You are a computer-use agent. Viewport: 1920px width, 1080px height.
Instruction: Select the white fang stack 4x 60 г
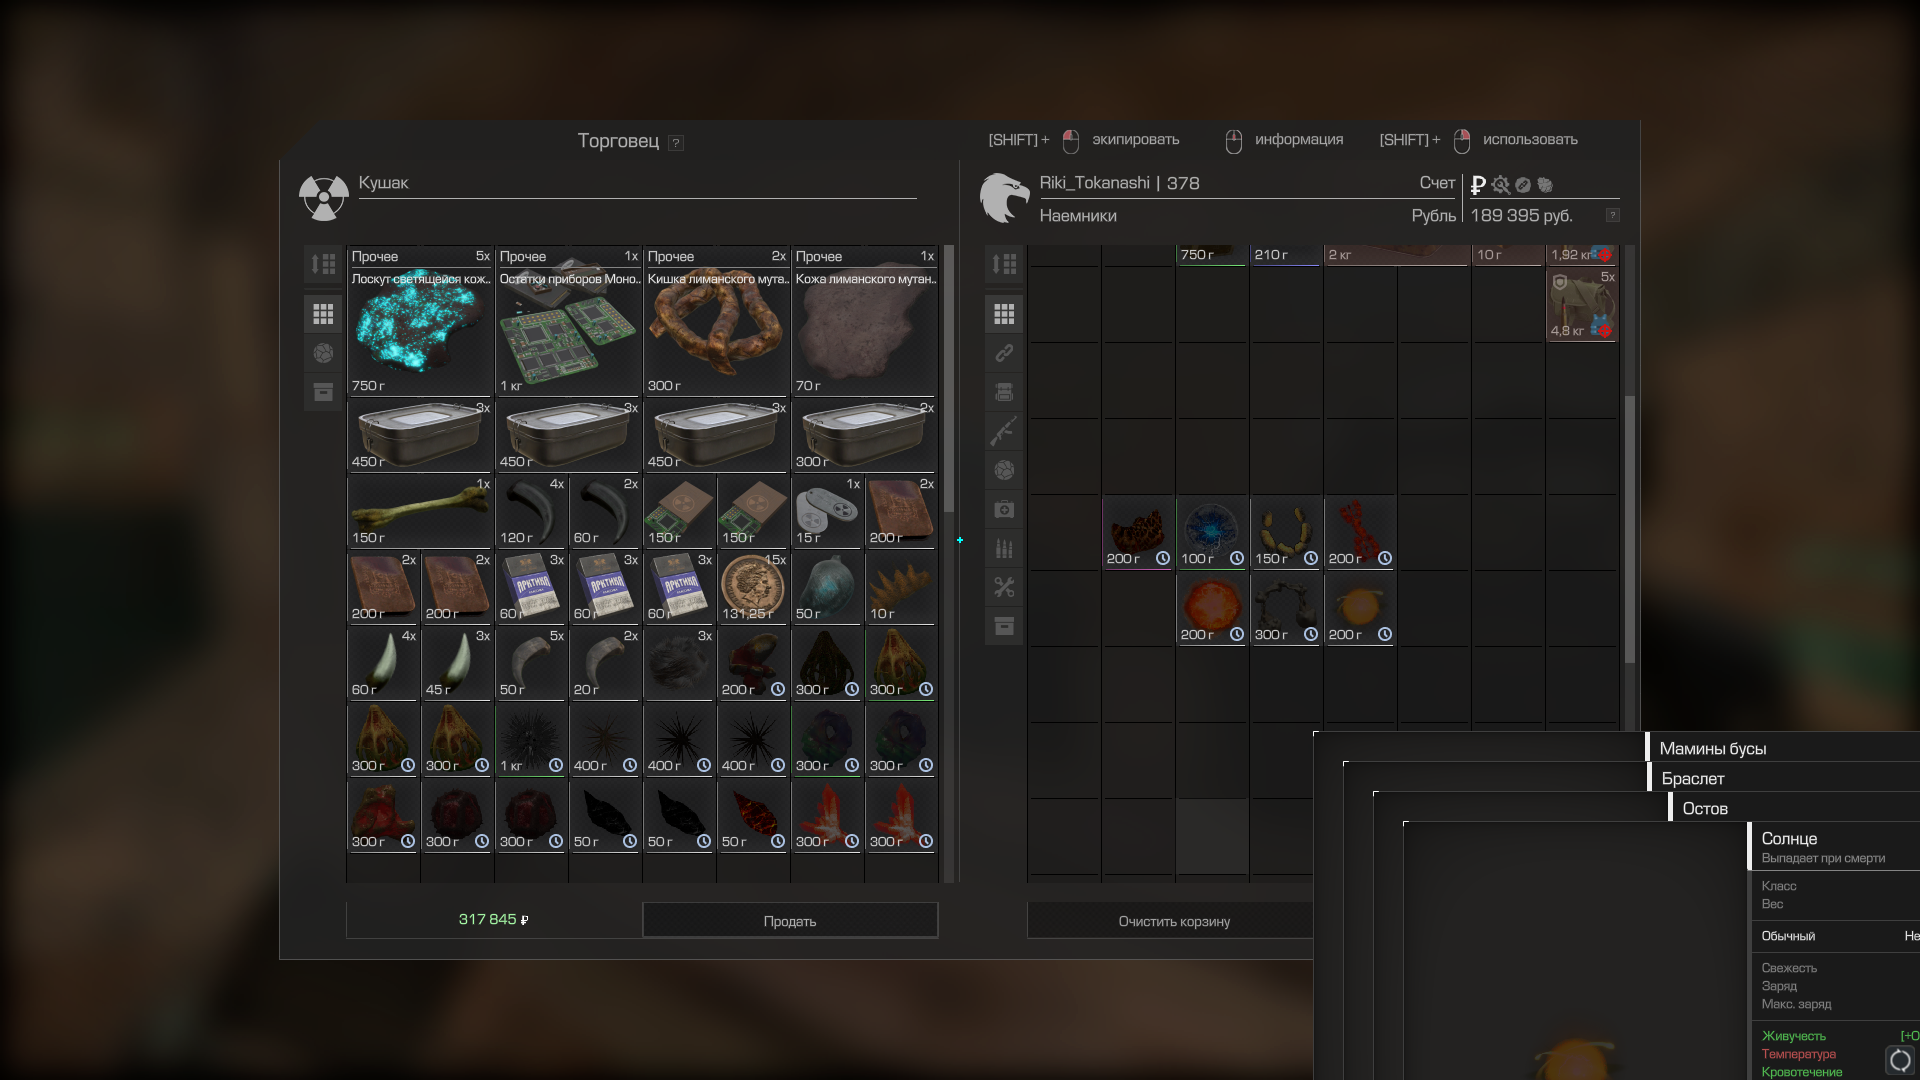point(383,663)
